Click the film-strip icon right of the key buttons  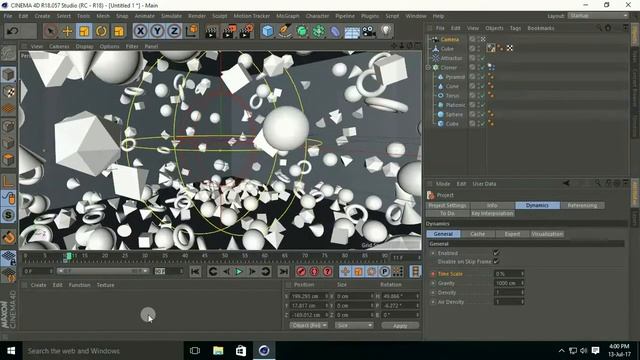[416, 271]
